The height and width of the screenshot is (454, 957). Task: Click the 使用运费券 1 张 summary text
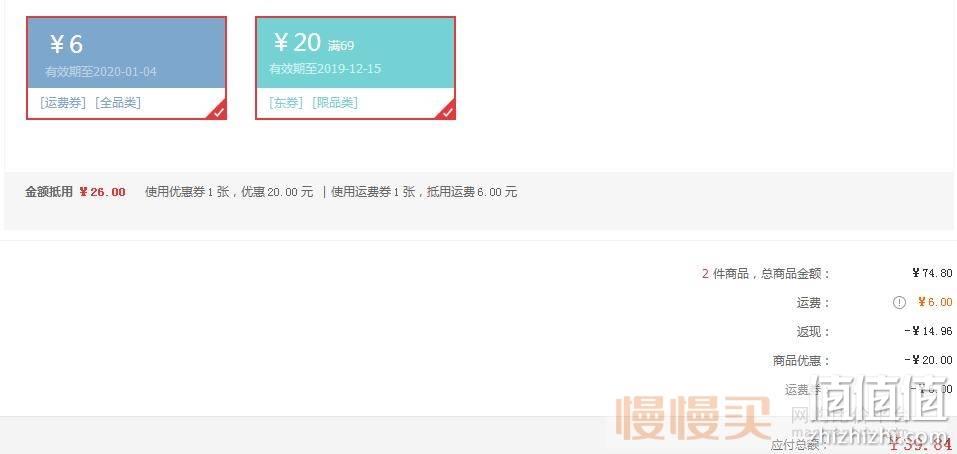pyautogui.click(x=374, y=192)
